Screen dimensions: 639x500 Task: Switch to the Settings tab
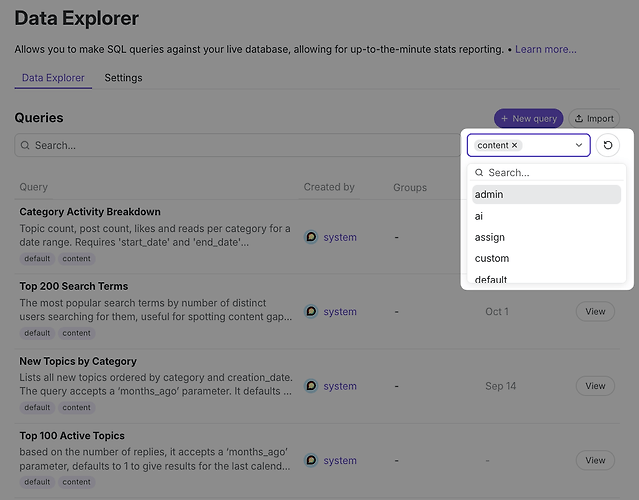point(123,78)
